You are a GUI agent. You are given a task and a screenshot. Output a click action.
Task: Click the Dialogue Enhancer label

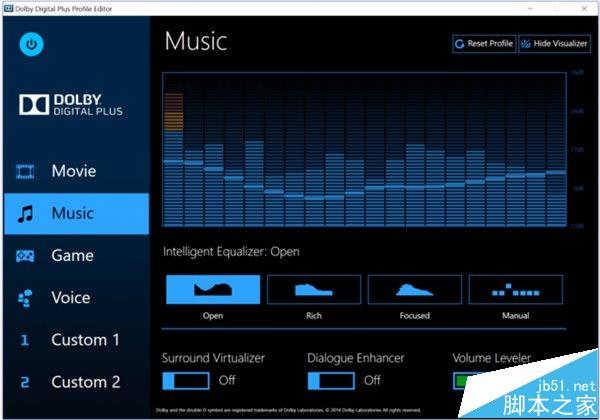[356, 358]
